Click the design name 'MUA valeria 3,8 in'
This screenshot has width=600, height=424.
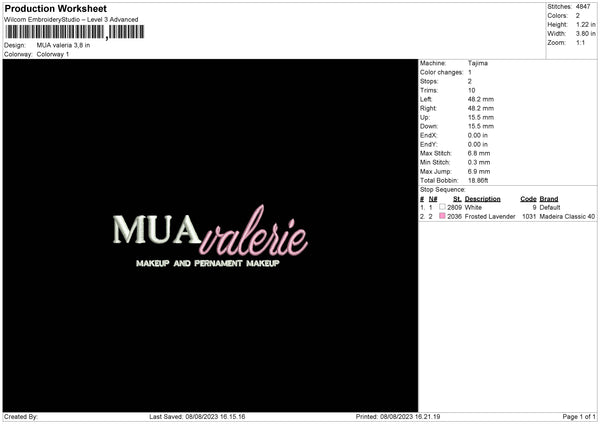pyautogui.click(x=63, y=45)
